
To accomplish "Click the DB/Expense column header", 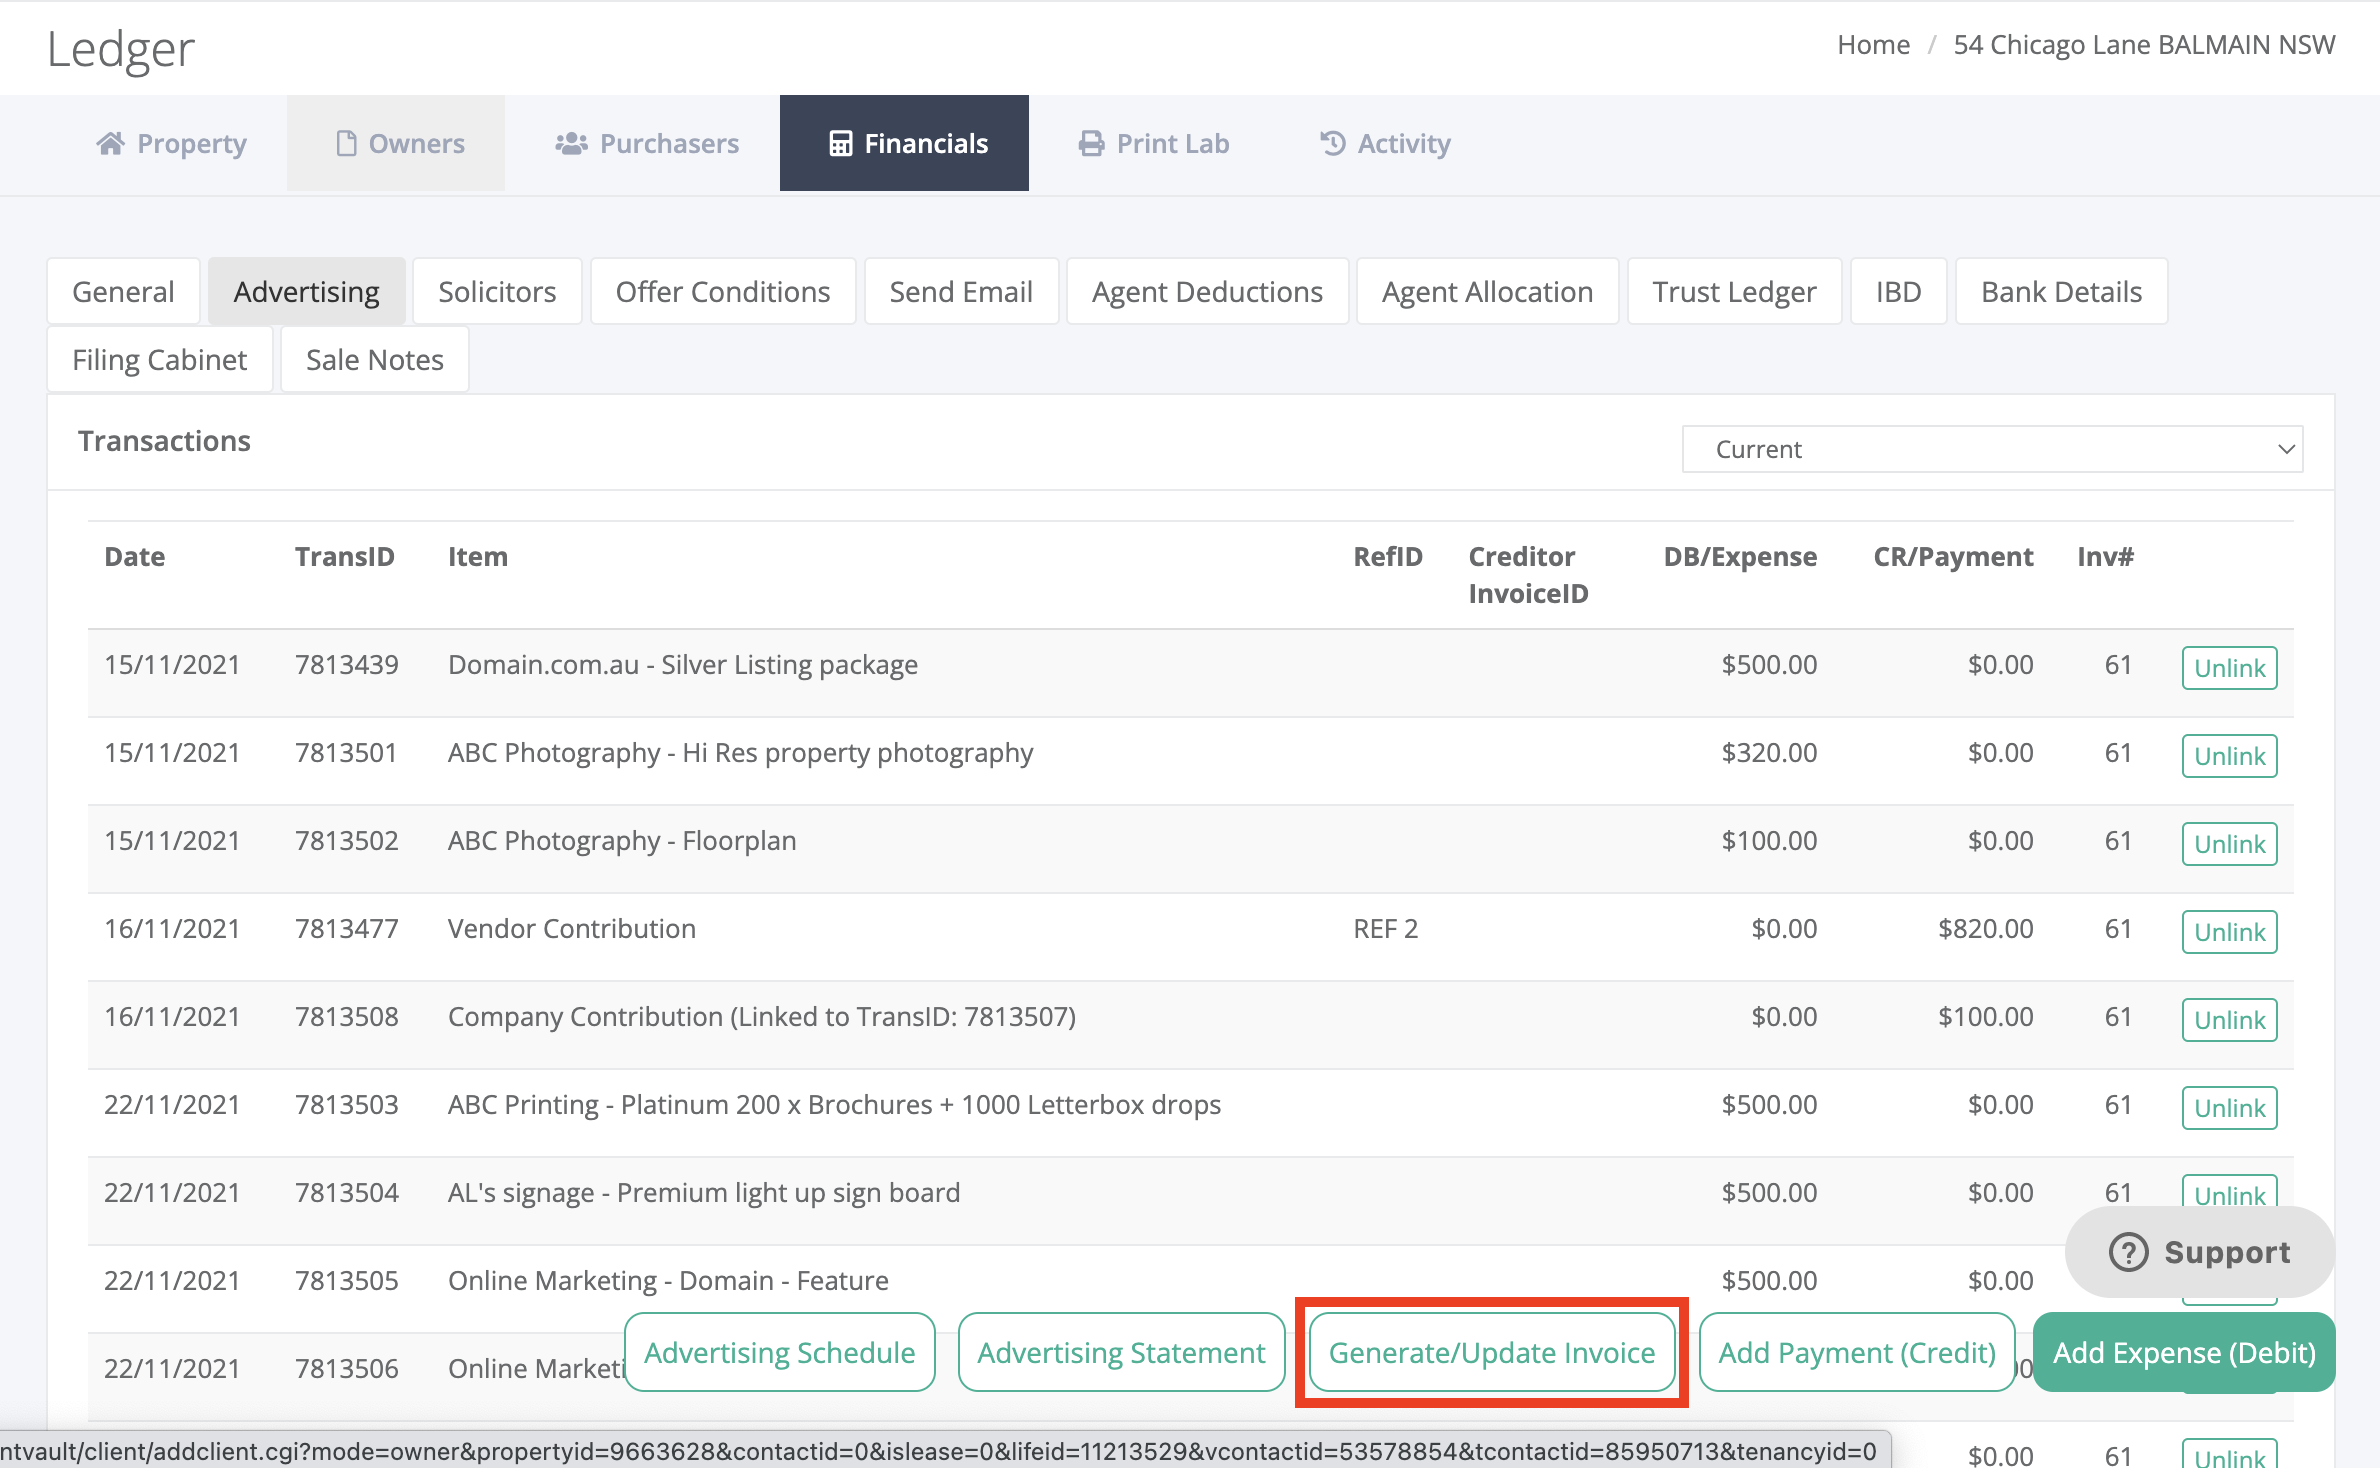I will [1740, 557].
